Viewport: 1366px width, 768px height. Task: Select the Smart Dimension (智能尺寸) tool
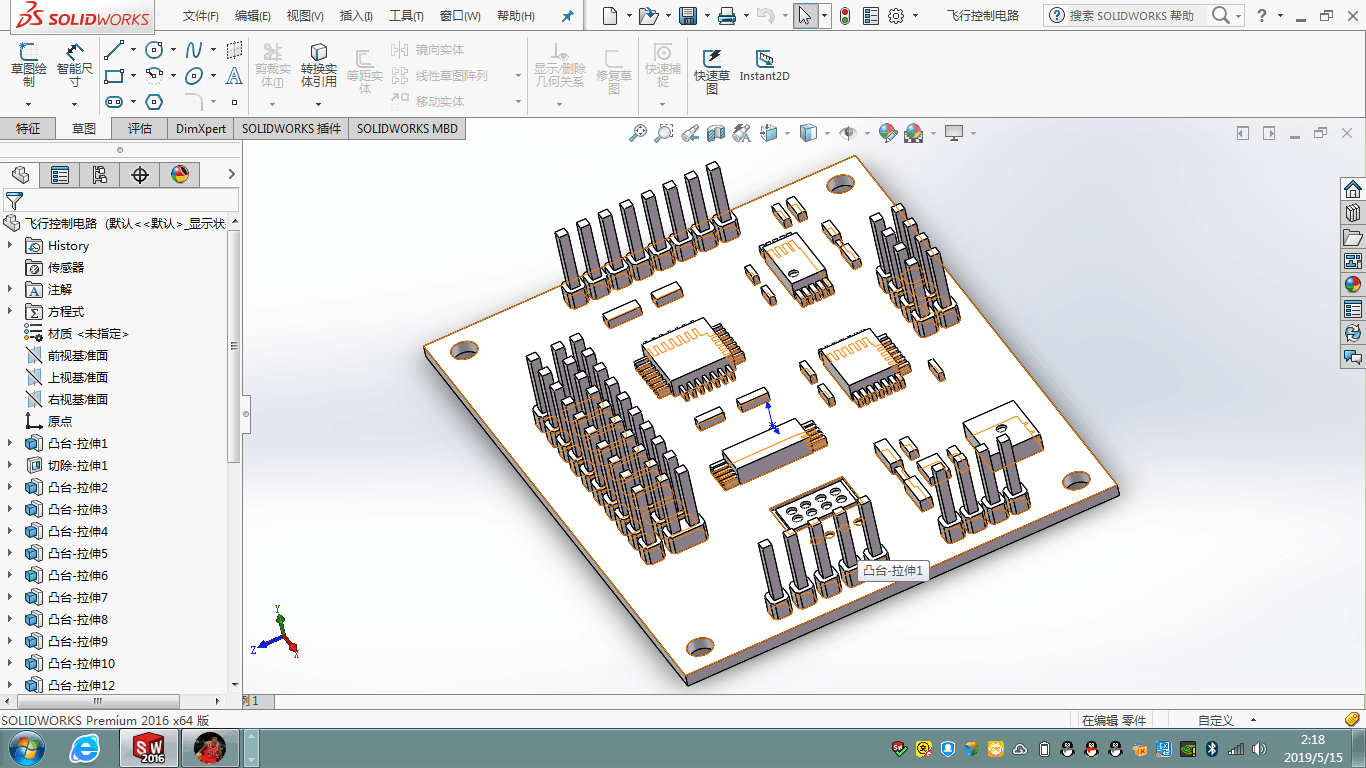(x=75, y=66)
